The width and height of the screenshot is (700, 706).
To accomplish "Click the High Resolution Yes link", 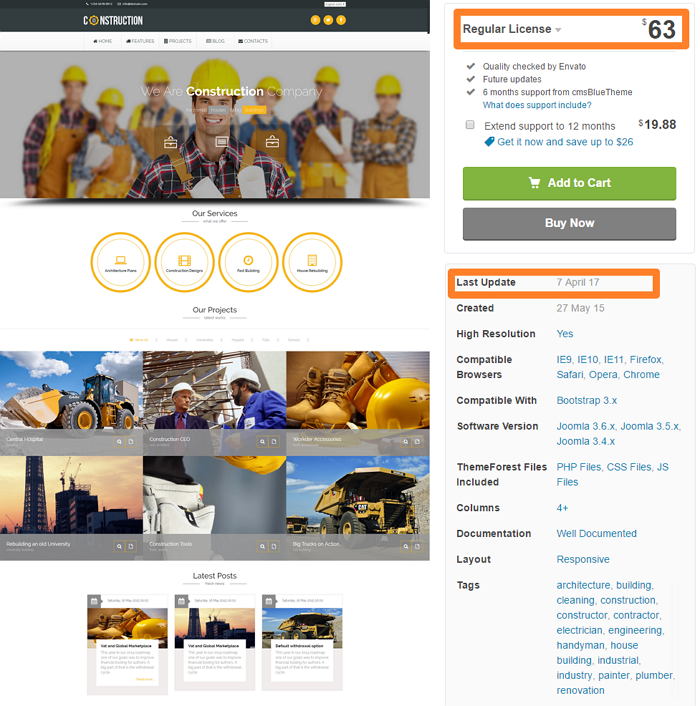I will click(565, 334).
